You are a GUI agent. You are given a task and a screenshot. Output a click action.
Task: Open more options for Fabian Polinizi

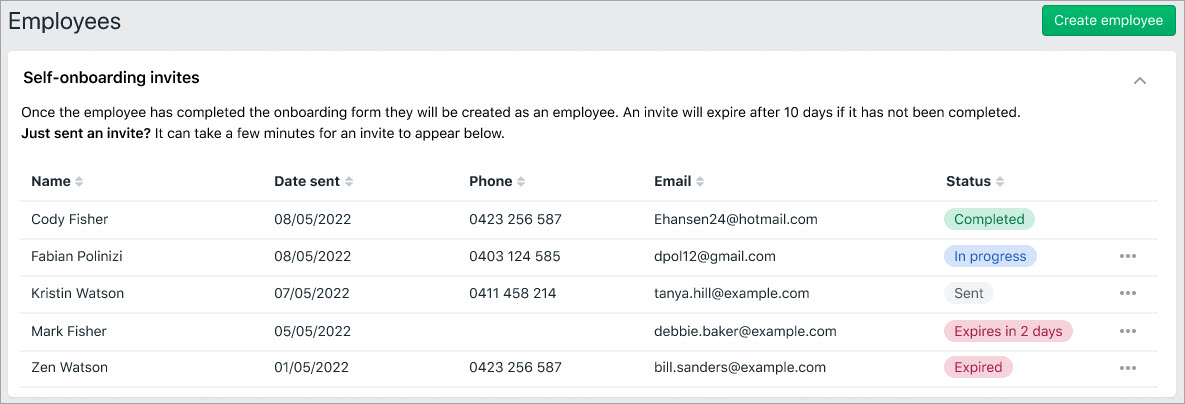pyautogui.click(x=1128, y=256)
